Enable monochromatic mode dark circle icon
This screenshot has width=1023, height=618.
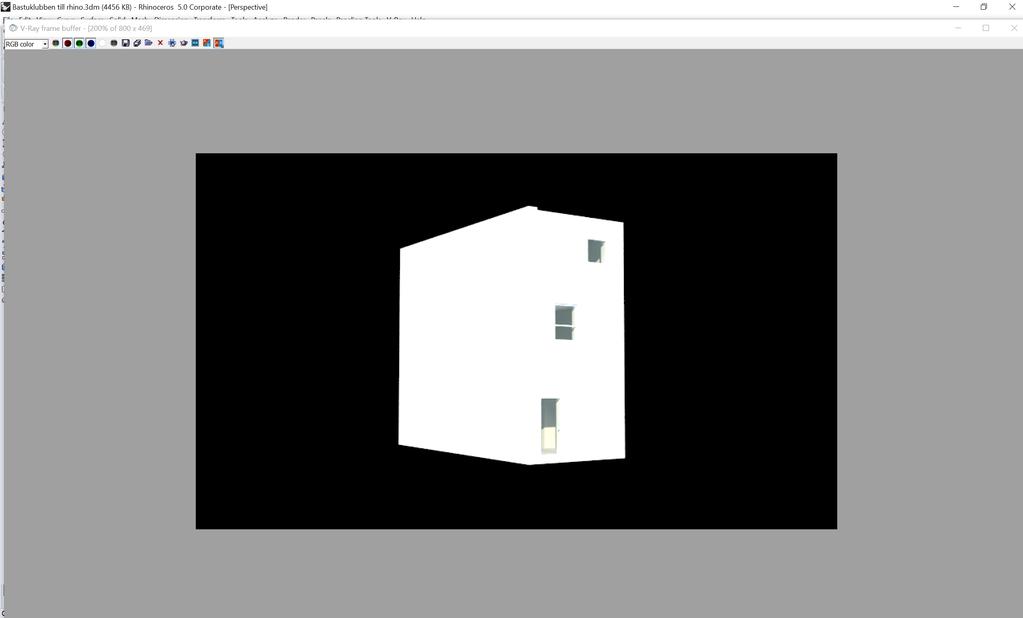click(114, 43)
